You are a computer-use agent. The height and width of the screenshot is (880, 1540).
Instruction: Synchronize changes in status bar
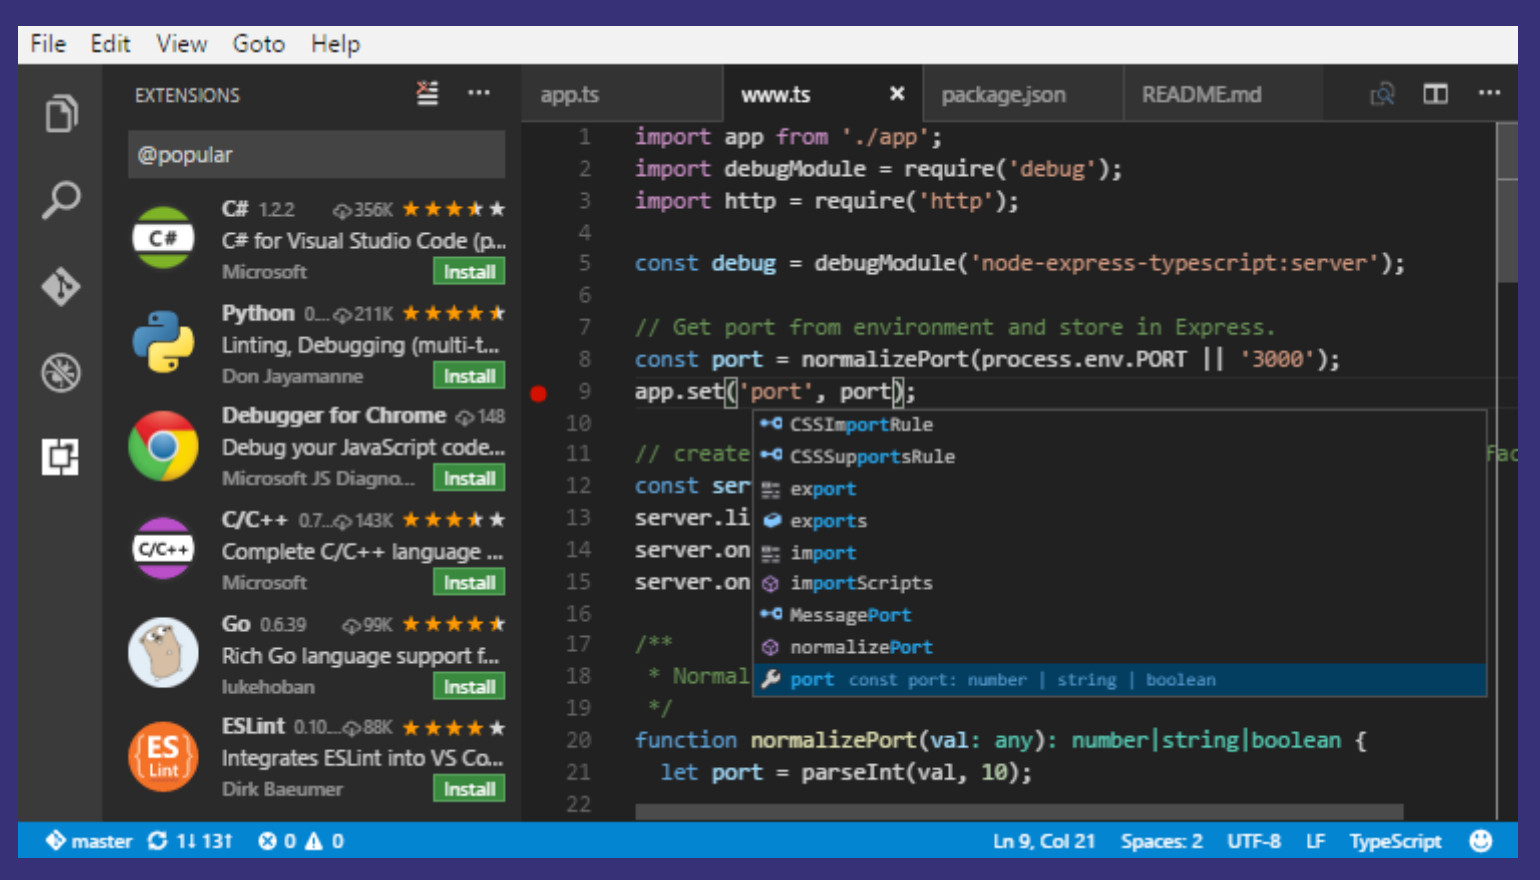tap(190, 841)
